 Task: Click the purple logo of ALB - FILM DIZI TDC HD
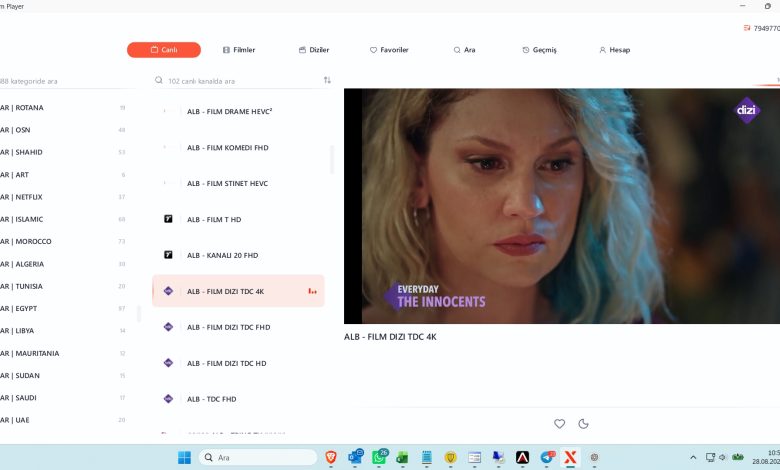pos(168,363)
